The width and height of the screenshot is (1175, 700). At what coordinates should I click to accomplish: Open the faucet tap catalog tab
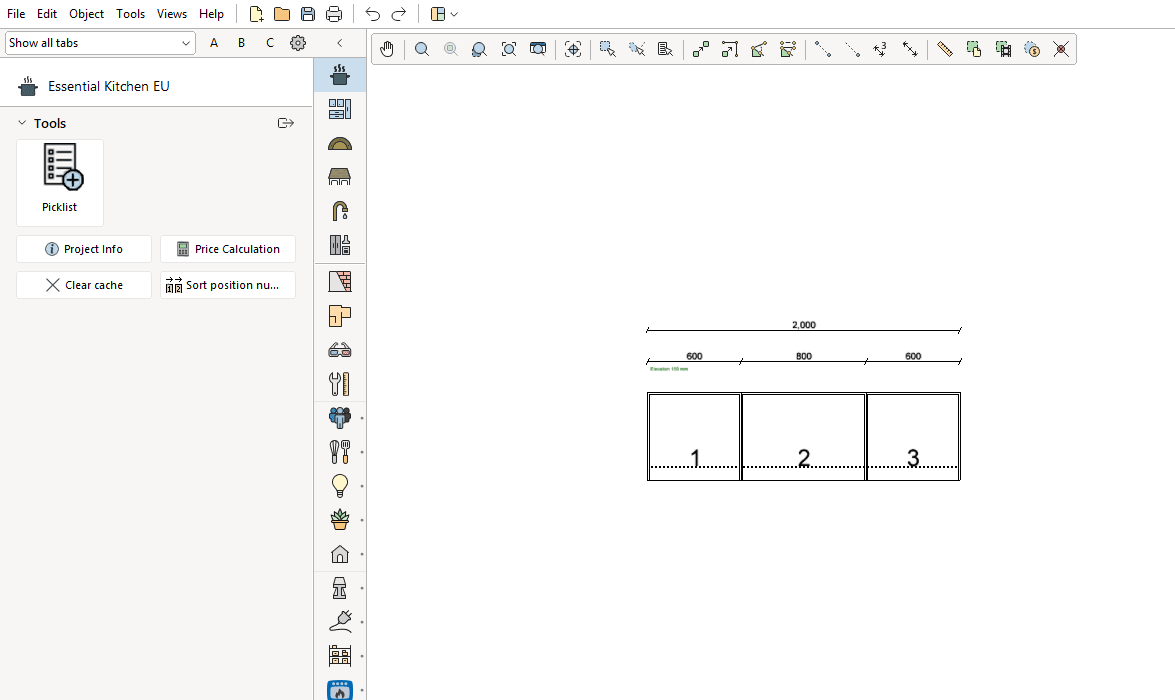click(339, 211)
